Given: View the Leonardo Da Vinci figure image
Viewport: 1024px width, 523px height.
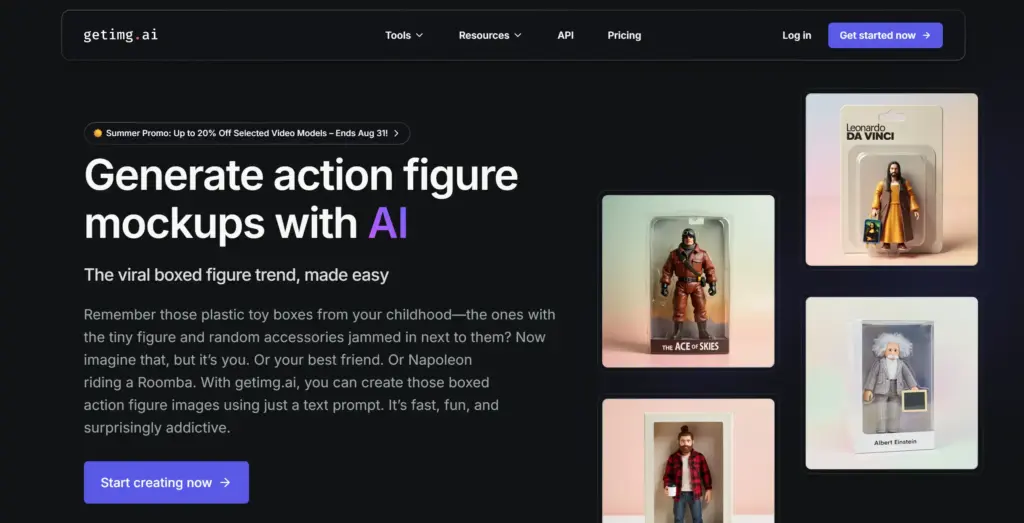Looking at the screenshot, I should pos(891,180).
